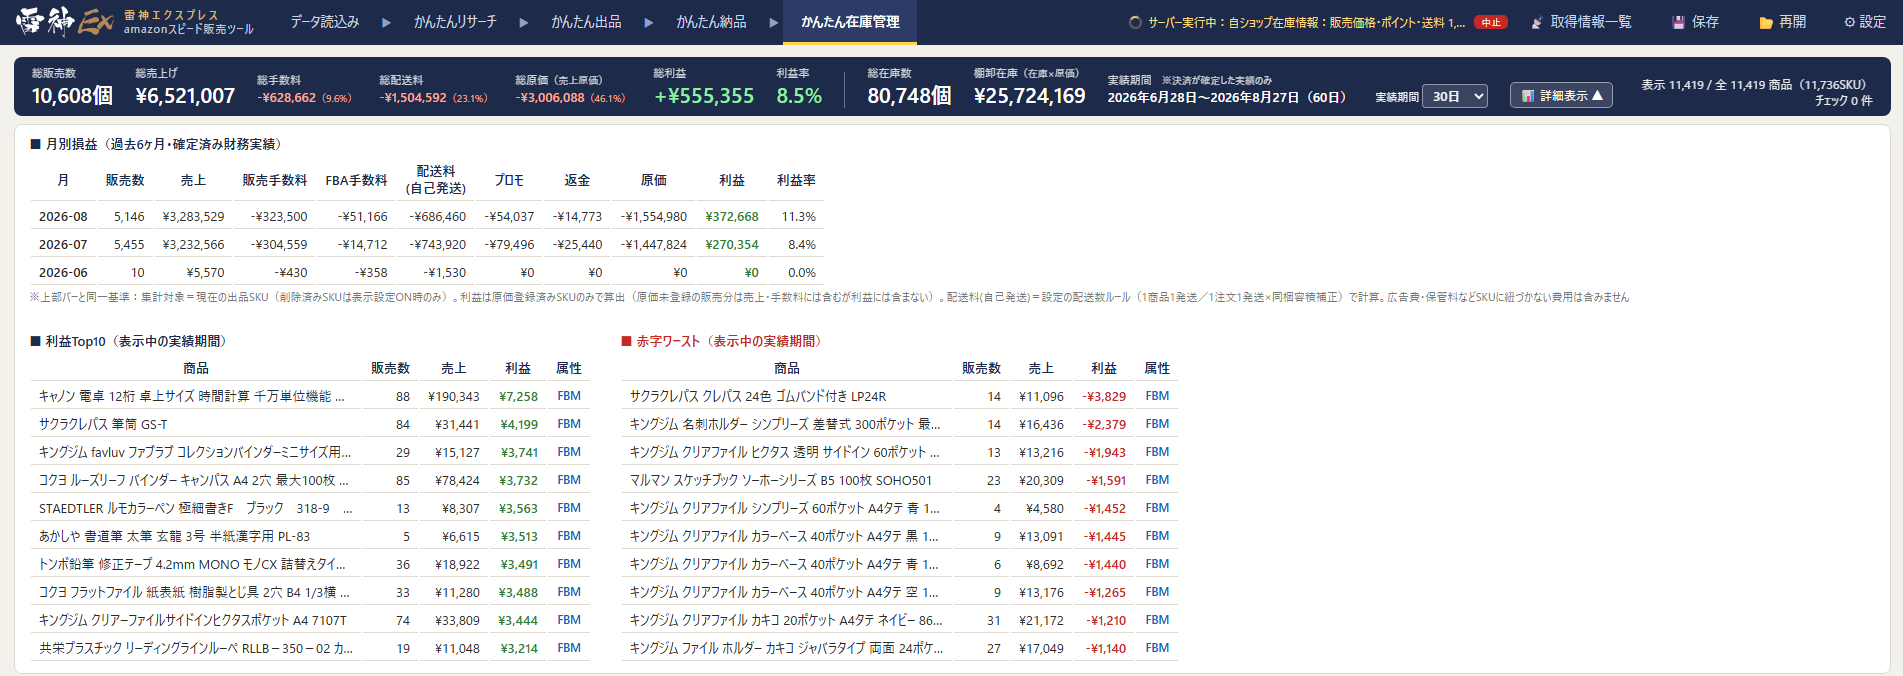Click the FBA手数料 column header
This screenshot has height=676, width=1903.
[x=356, y=180]
